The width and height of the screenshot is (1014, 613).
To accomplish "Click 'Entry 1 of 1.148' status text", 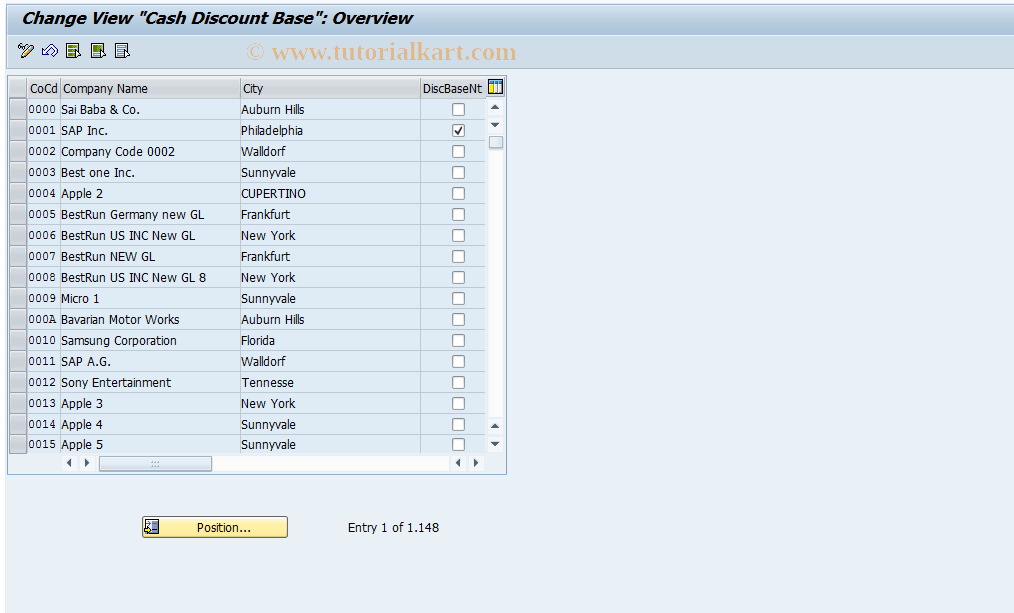I will 393,528.
